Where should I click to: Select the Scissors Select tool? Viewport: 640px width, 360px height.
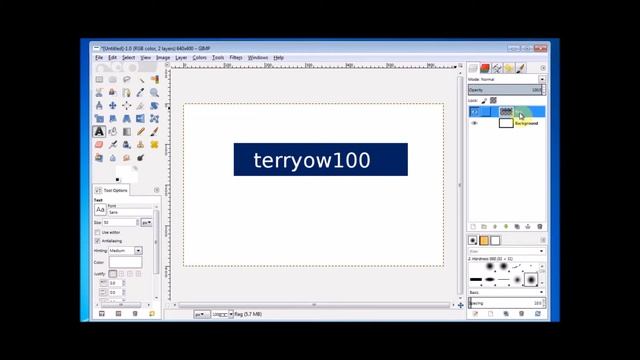99,93
